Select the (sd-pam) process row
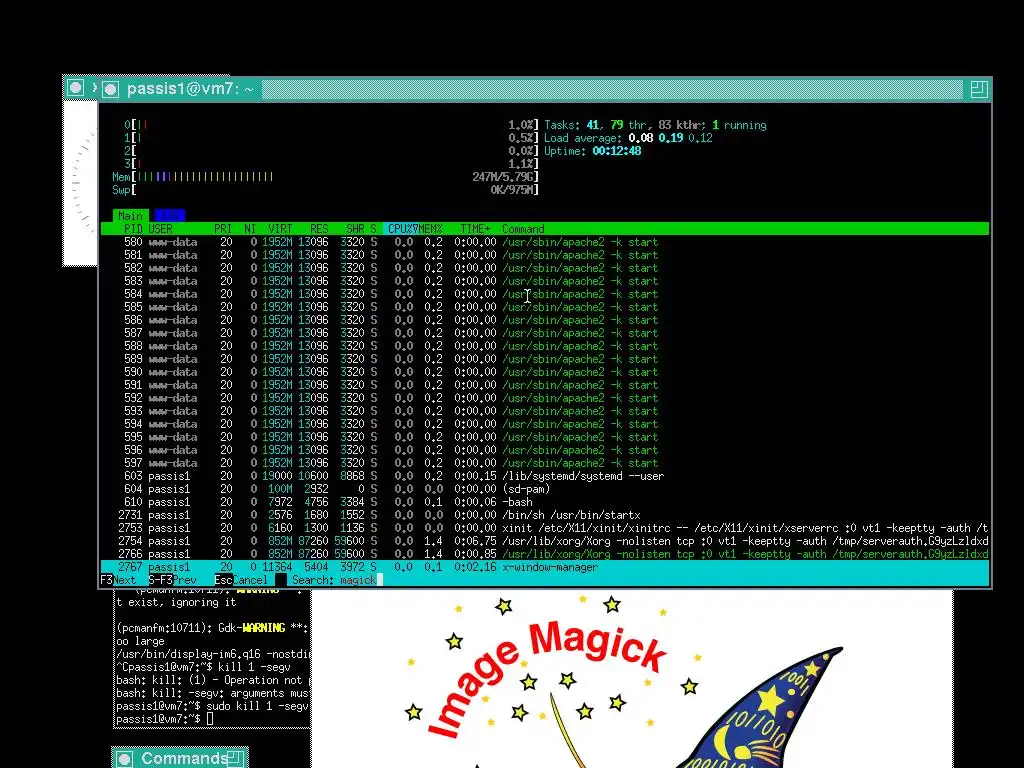The height and width of the screenshot is (768, 1024). (x=545, y=489)
